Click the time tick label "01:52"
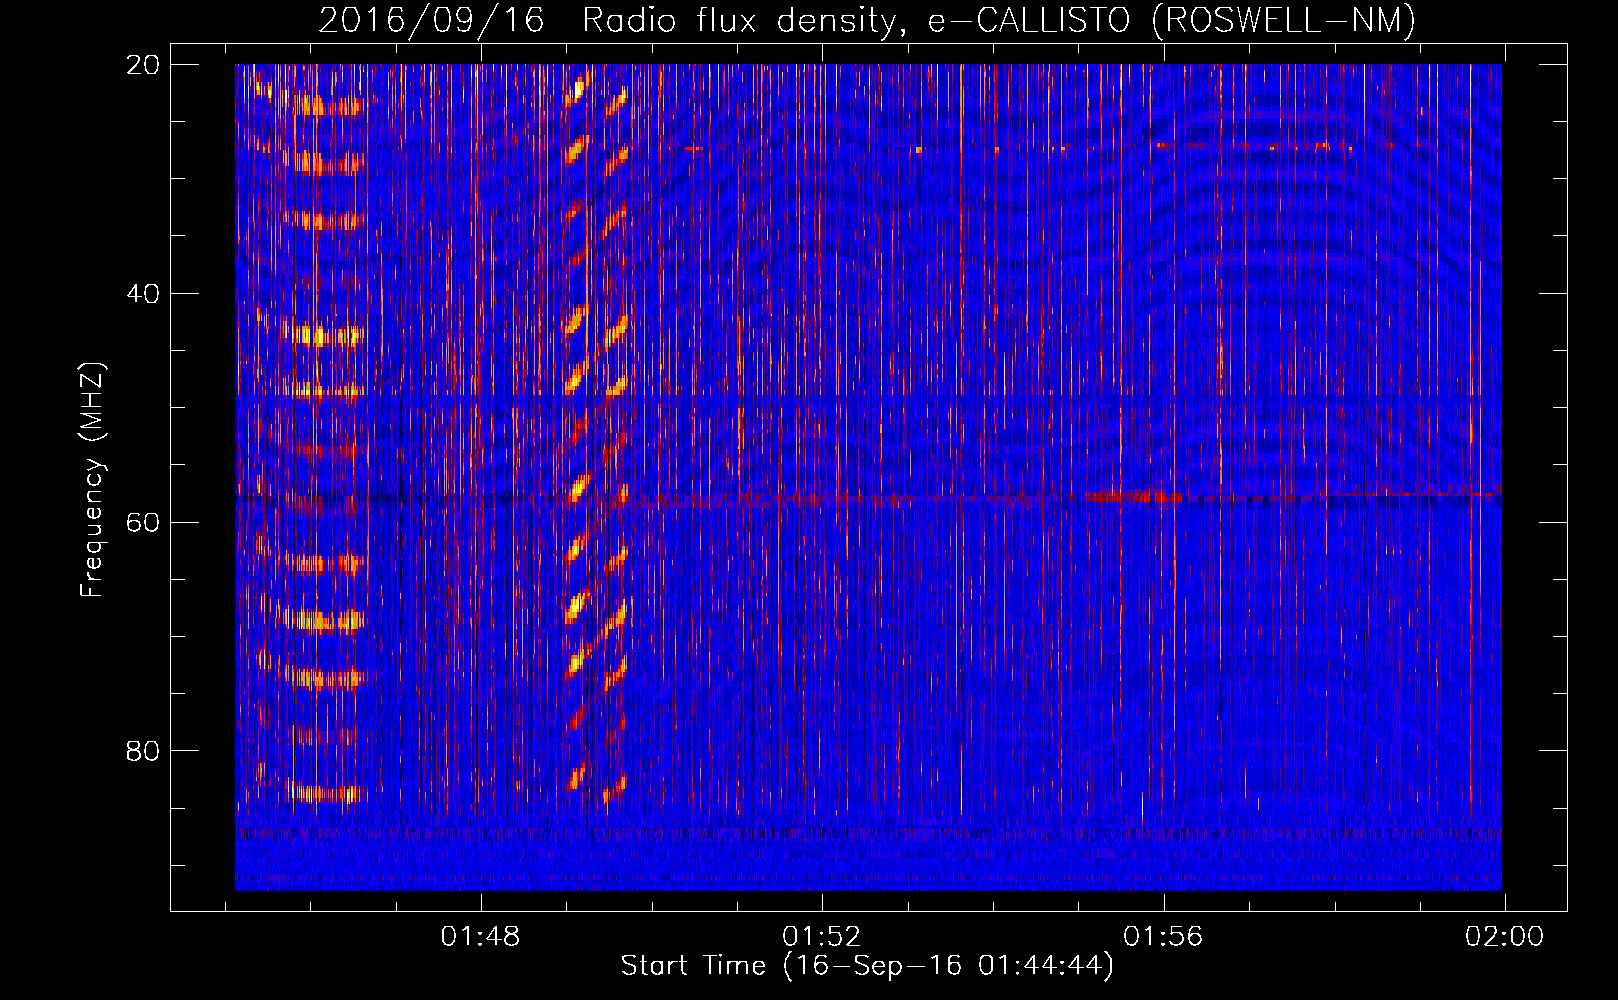Screen dimensions: 1618x1000 coord(822,937)
